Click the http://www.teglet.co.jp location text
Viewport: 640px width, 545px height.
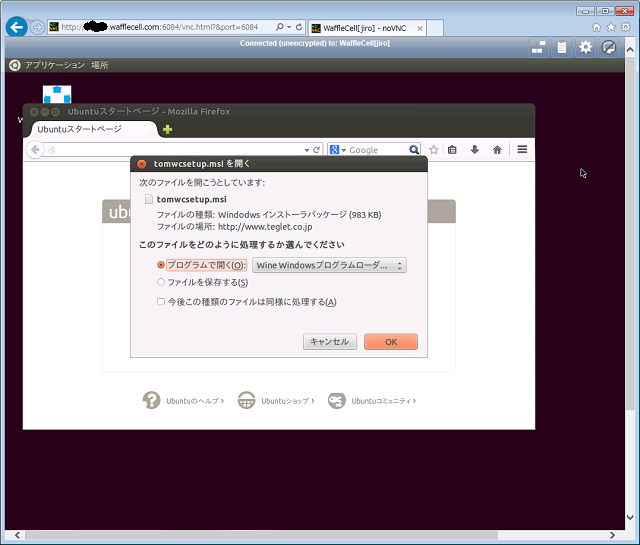coord(265,227)
